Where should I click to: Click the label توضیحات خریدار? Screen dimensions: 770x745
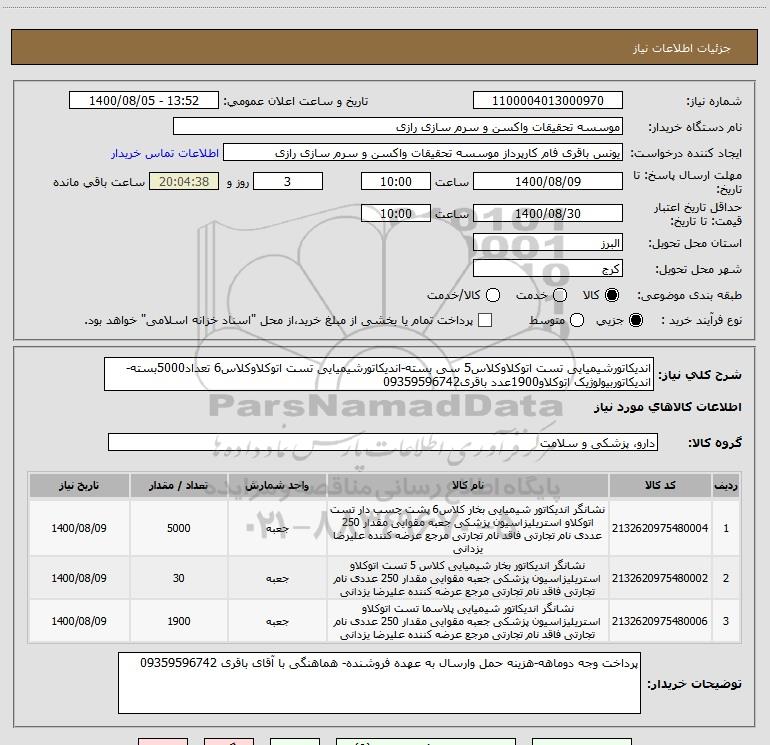(x=694, y=684)
